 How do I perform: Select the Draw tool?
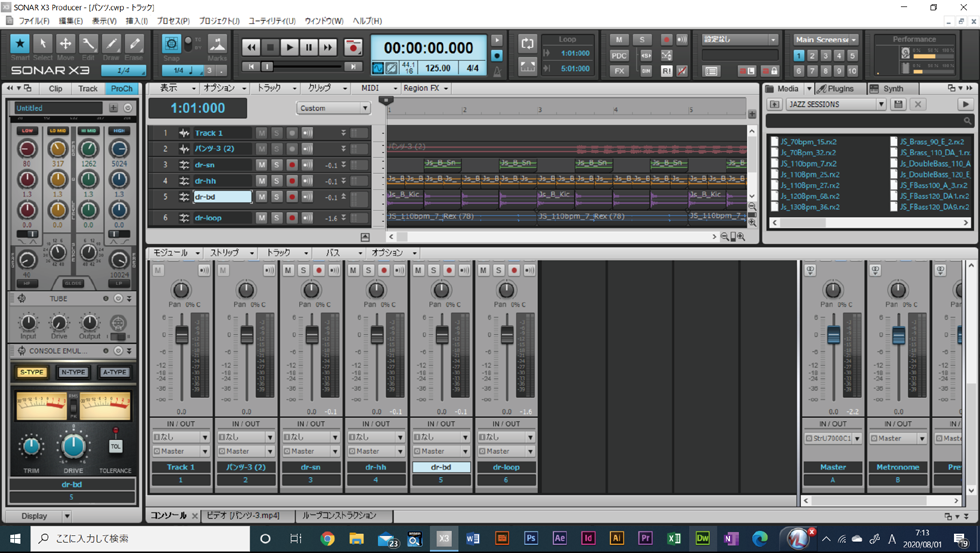coord(111,44)
